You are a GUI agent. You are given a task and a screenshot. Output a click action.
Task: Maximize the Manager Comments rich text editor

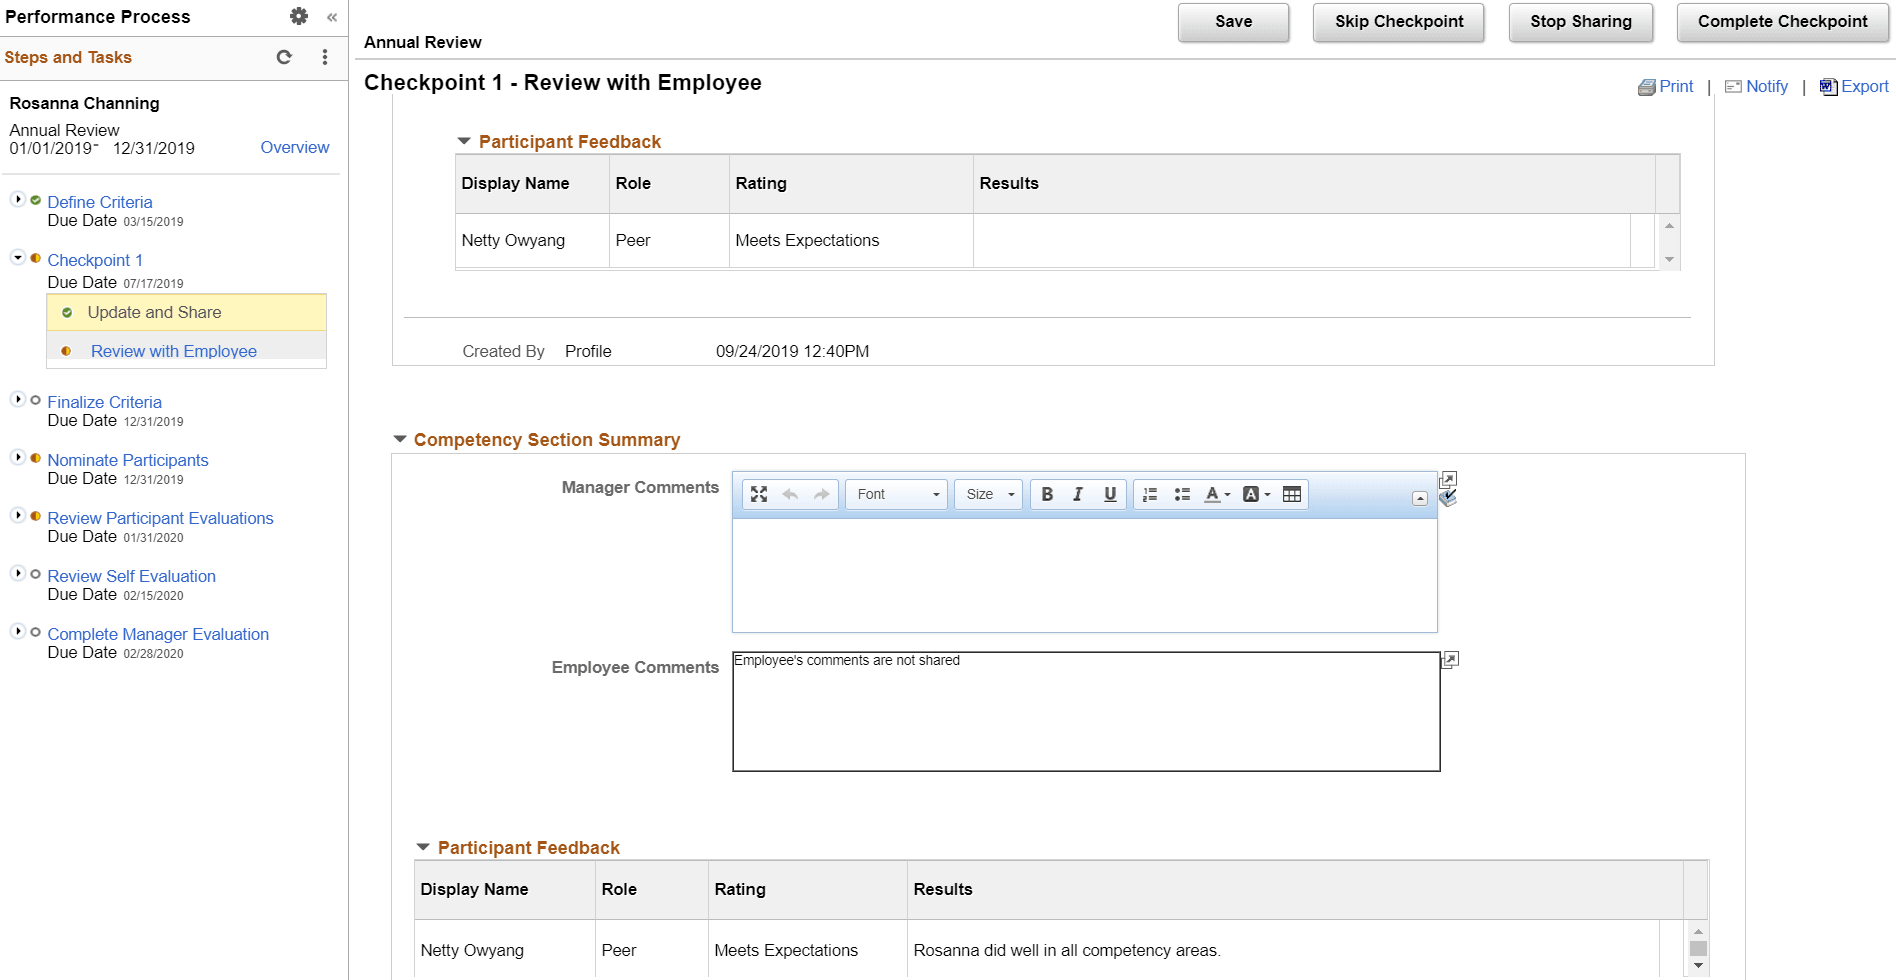(759, 494)
